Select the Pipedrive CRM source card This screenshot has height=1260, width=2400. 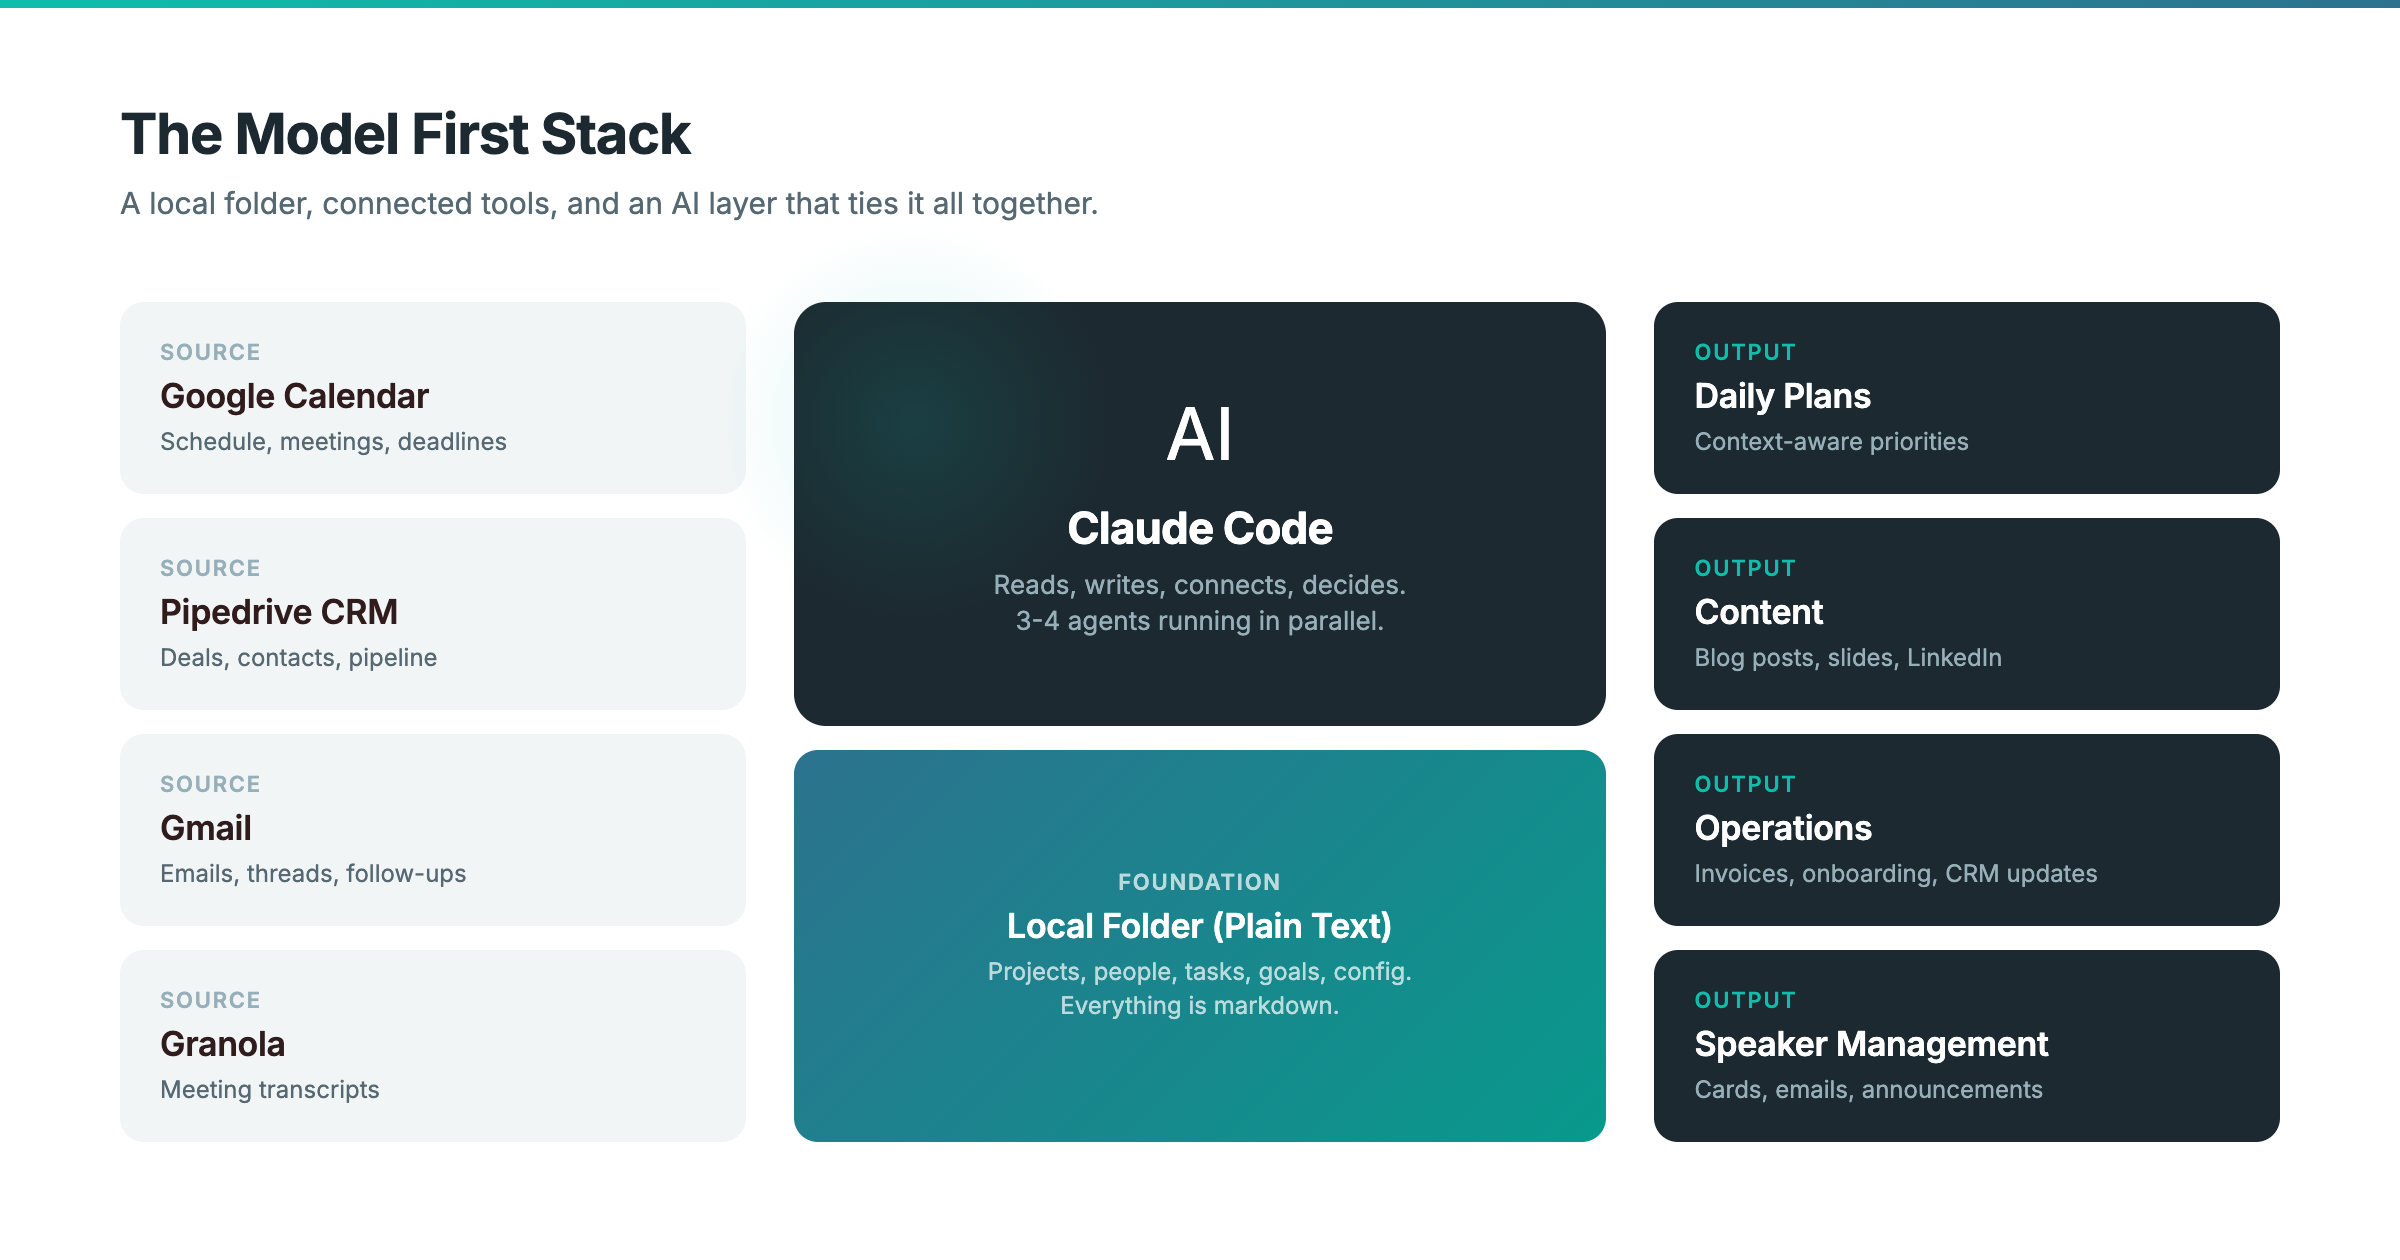[x=433, y=614]
